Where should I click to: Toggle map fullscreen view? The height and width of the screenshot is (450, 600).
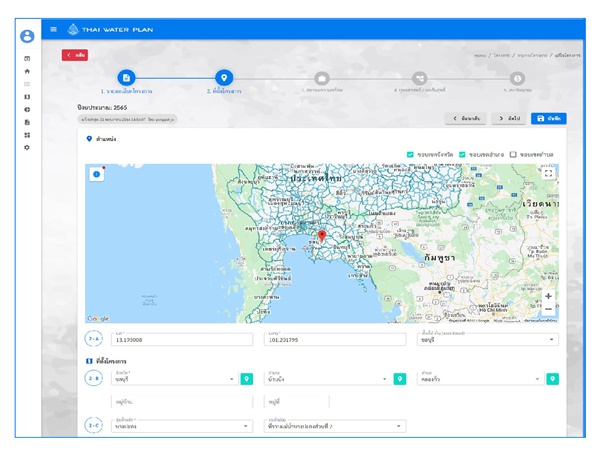tap(548, 173)
